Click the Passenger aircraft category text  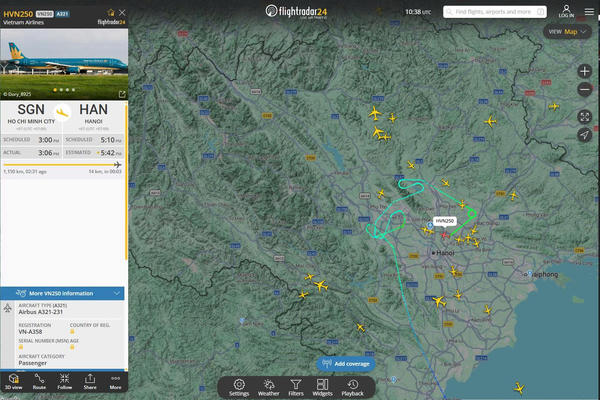[33, 363]
